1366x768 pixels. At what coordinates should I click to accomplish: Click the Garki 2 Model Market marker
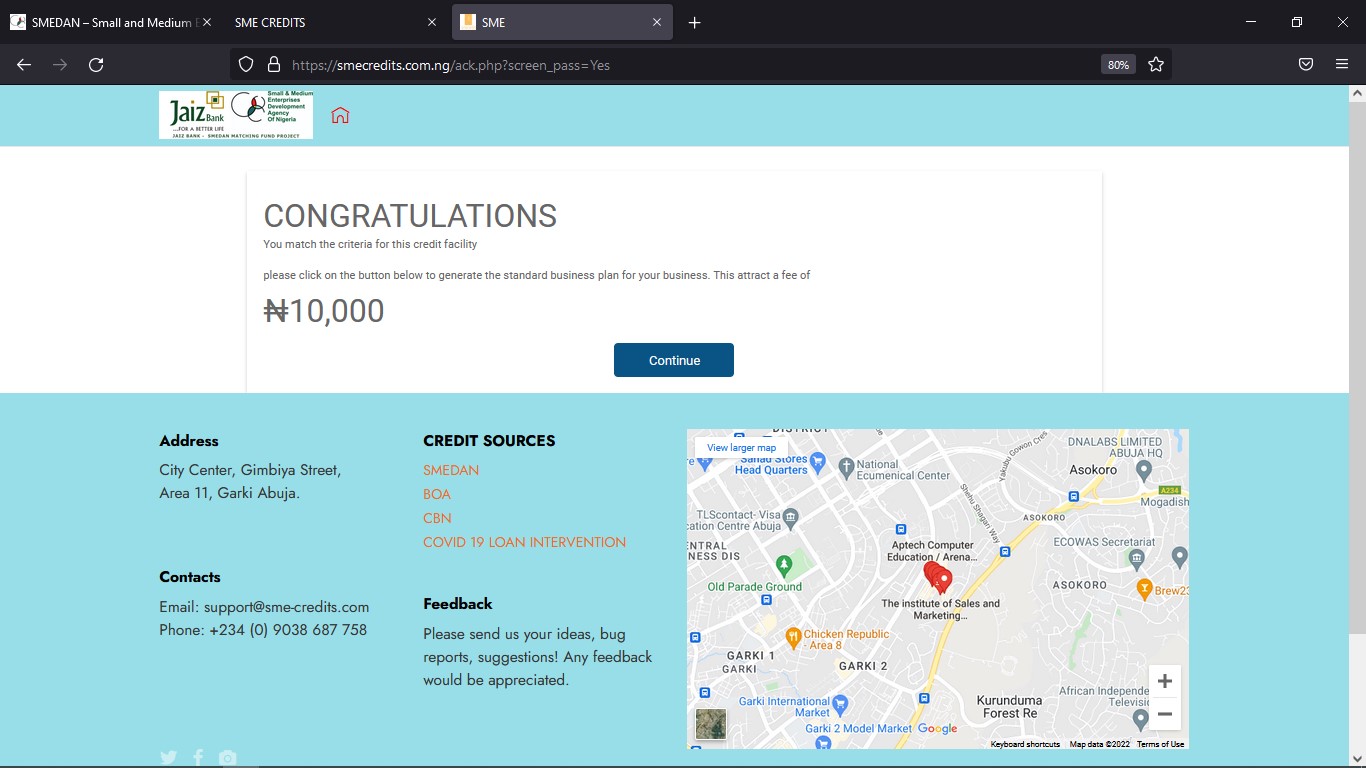point(823,742)
